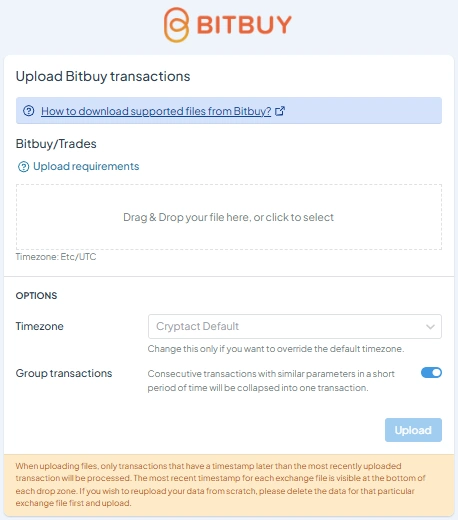Viewport: 458px width, 520px height.
Task: Click the BITBUY wordmark in header
Action: point(244,25)
